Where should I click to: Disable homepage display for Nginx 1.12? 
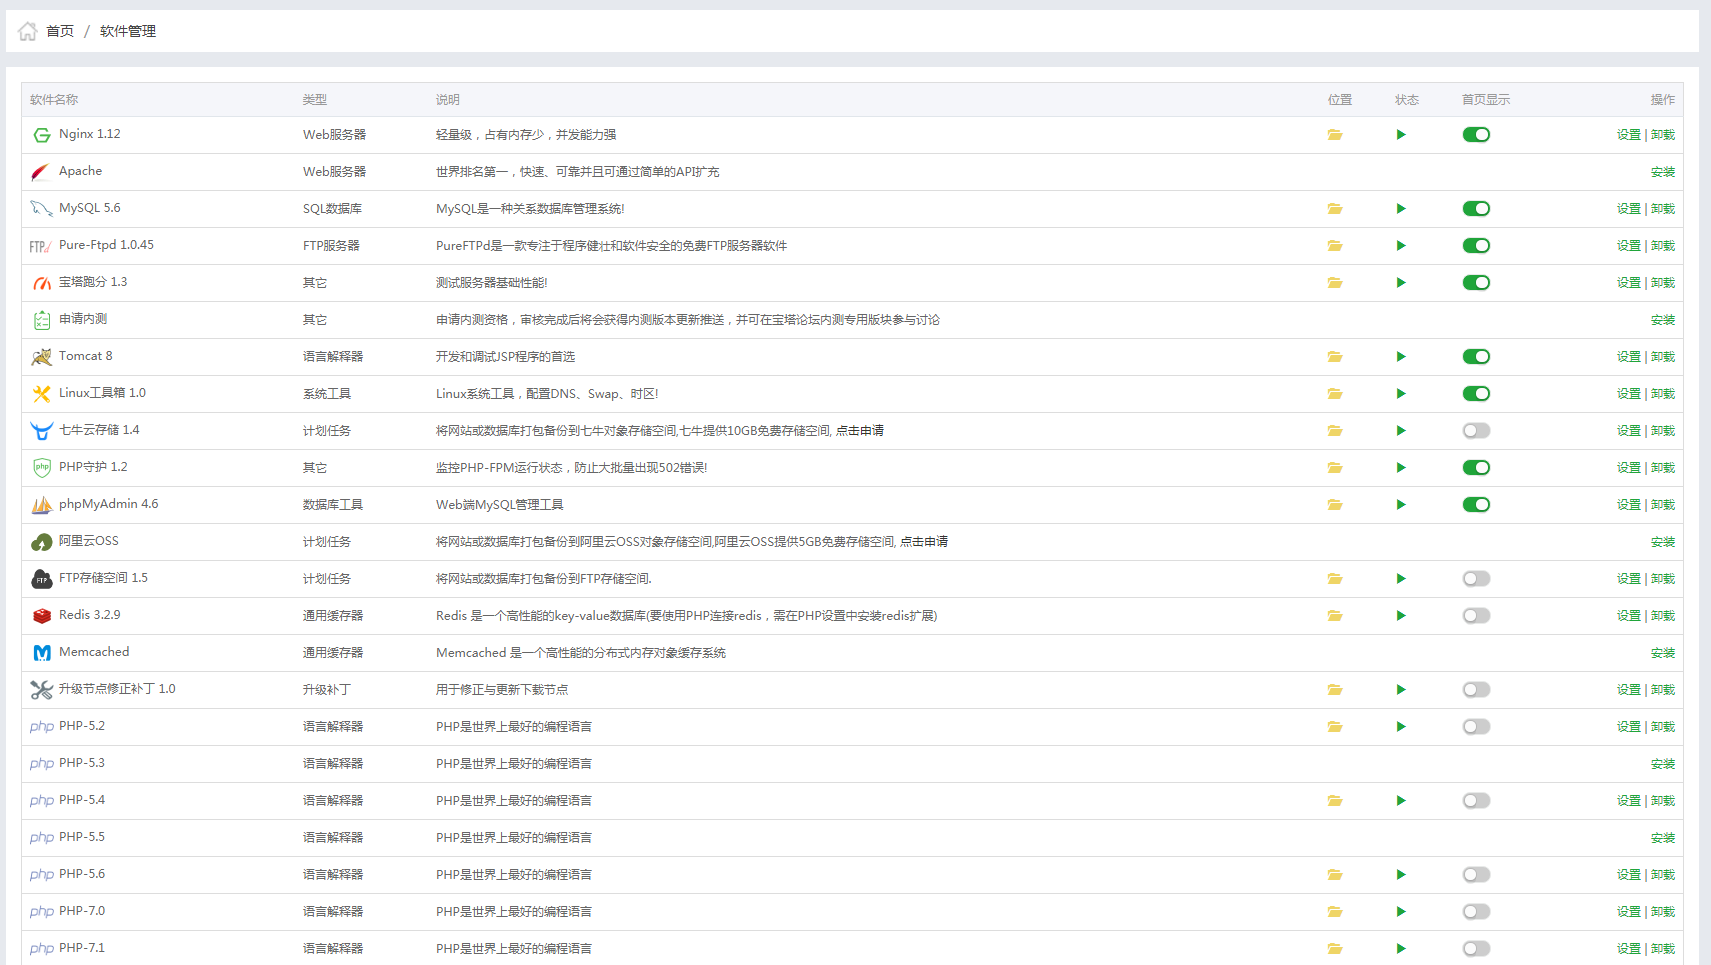1476,135
